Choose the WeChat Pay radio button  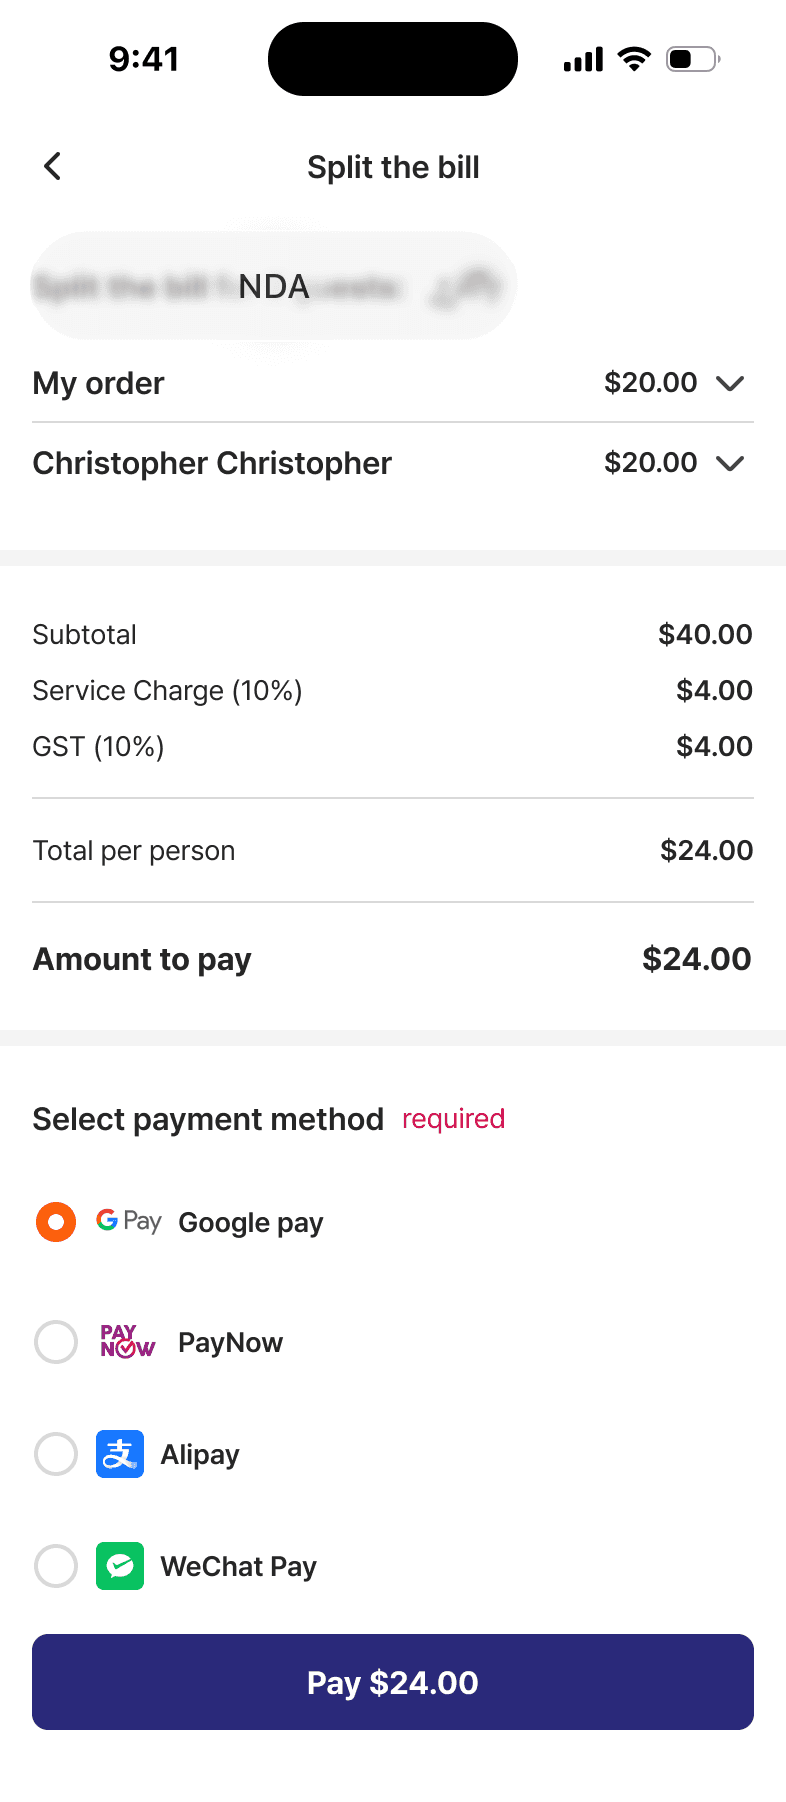pos(56,1566)
